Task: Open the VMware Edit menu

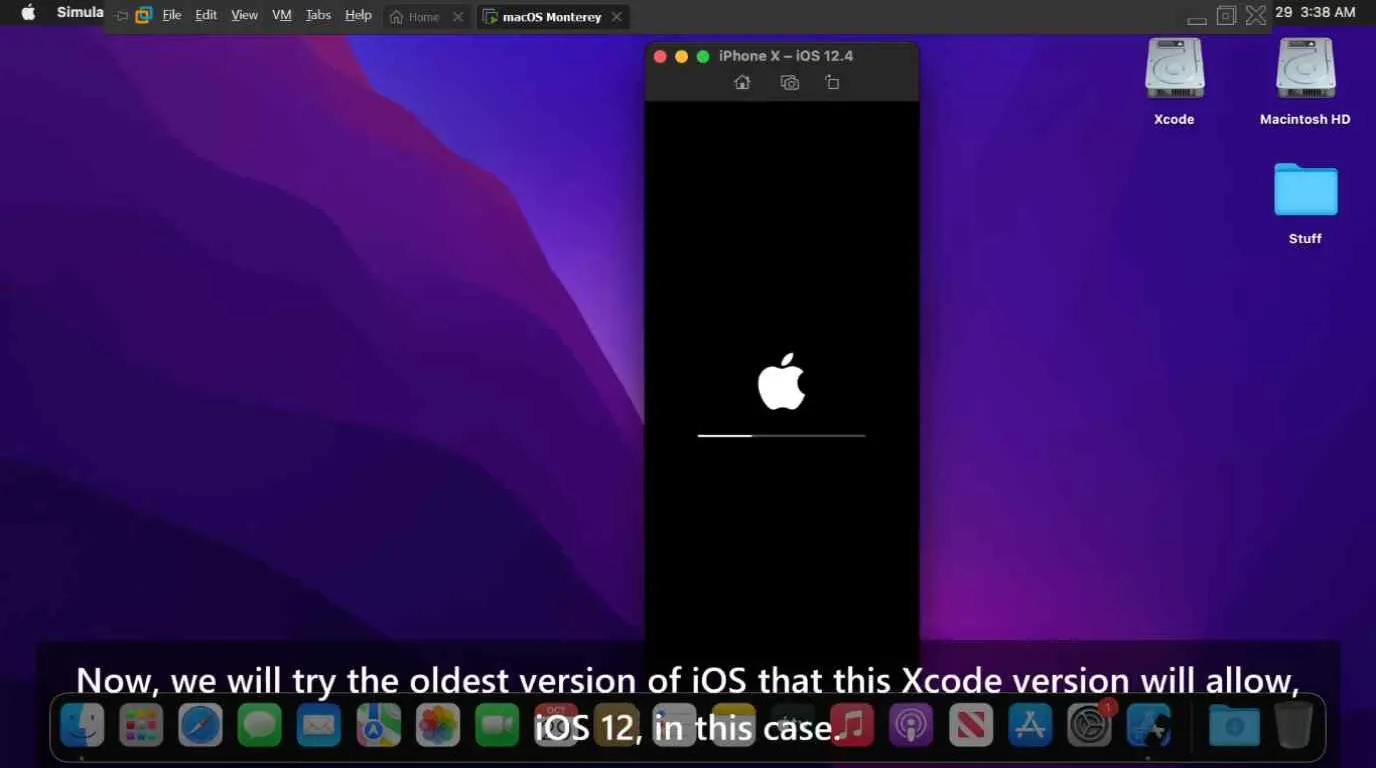Action: [206, 15]
